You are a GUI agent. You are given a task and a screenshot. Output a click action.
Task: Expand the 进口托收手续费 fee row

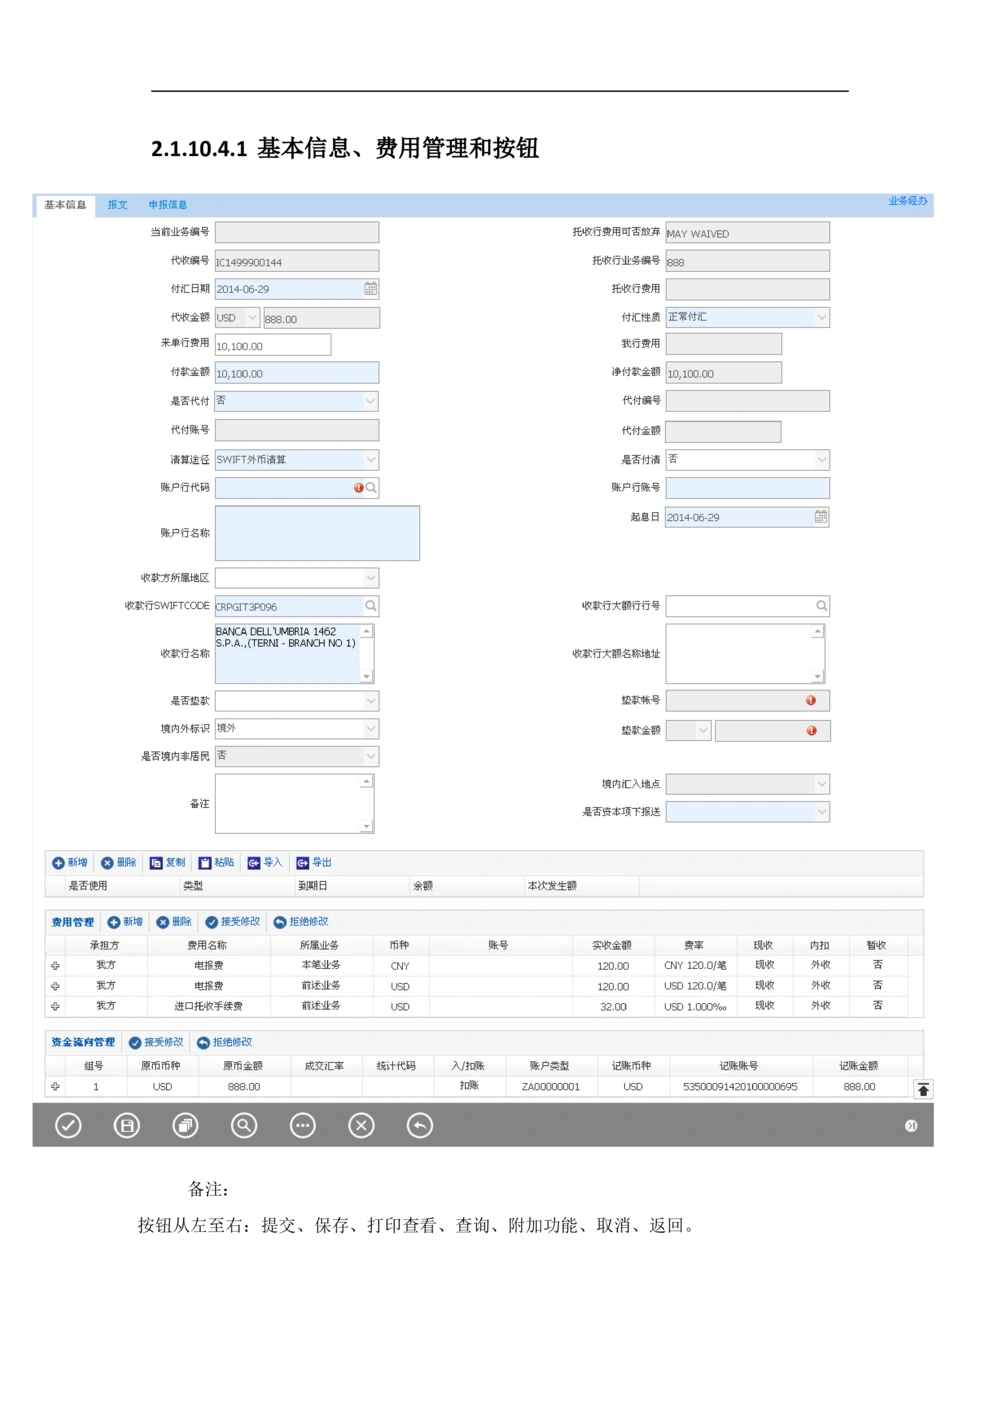55,1006
